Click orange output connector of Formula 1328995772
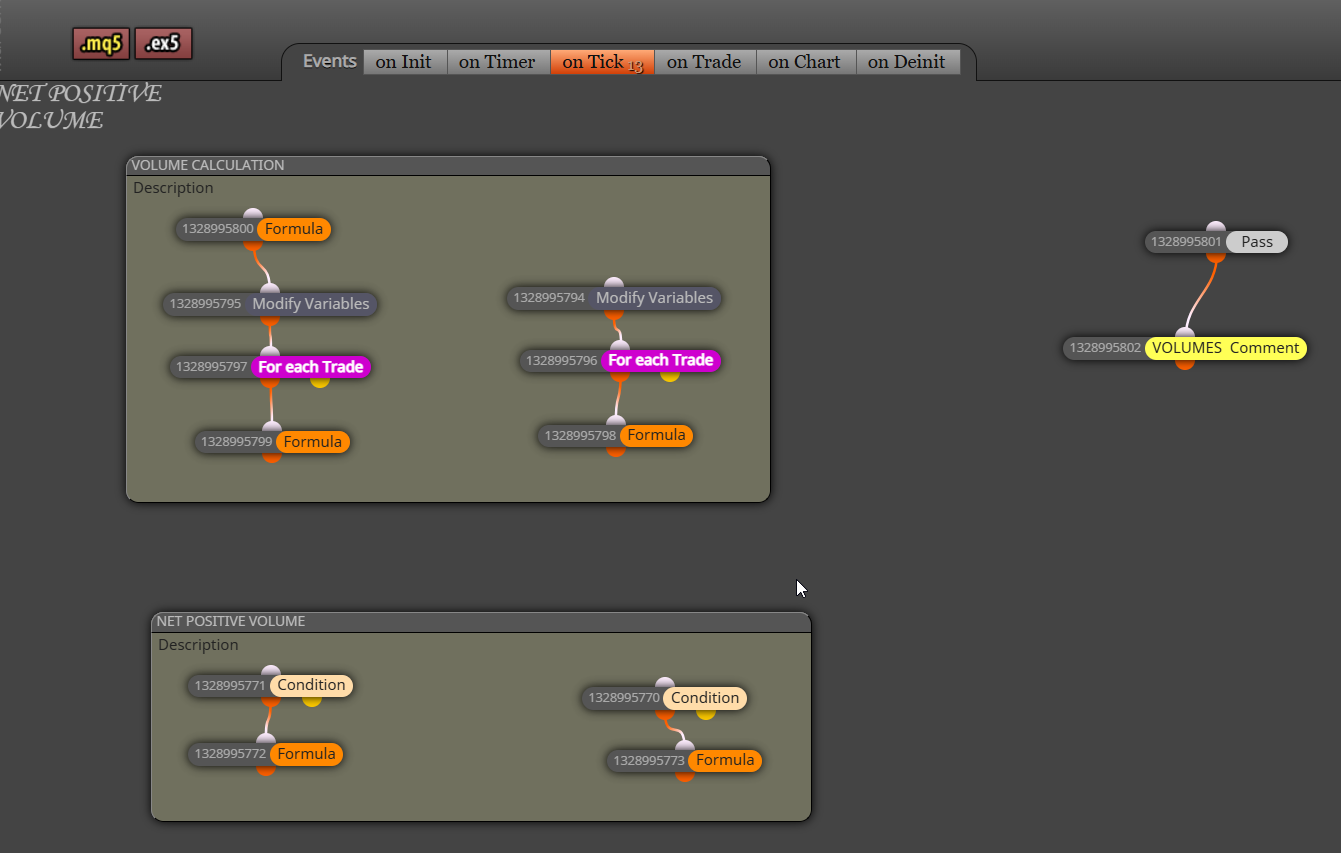The image size is (1341, 853). 265,770
